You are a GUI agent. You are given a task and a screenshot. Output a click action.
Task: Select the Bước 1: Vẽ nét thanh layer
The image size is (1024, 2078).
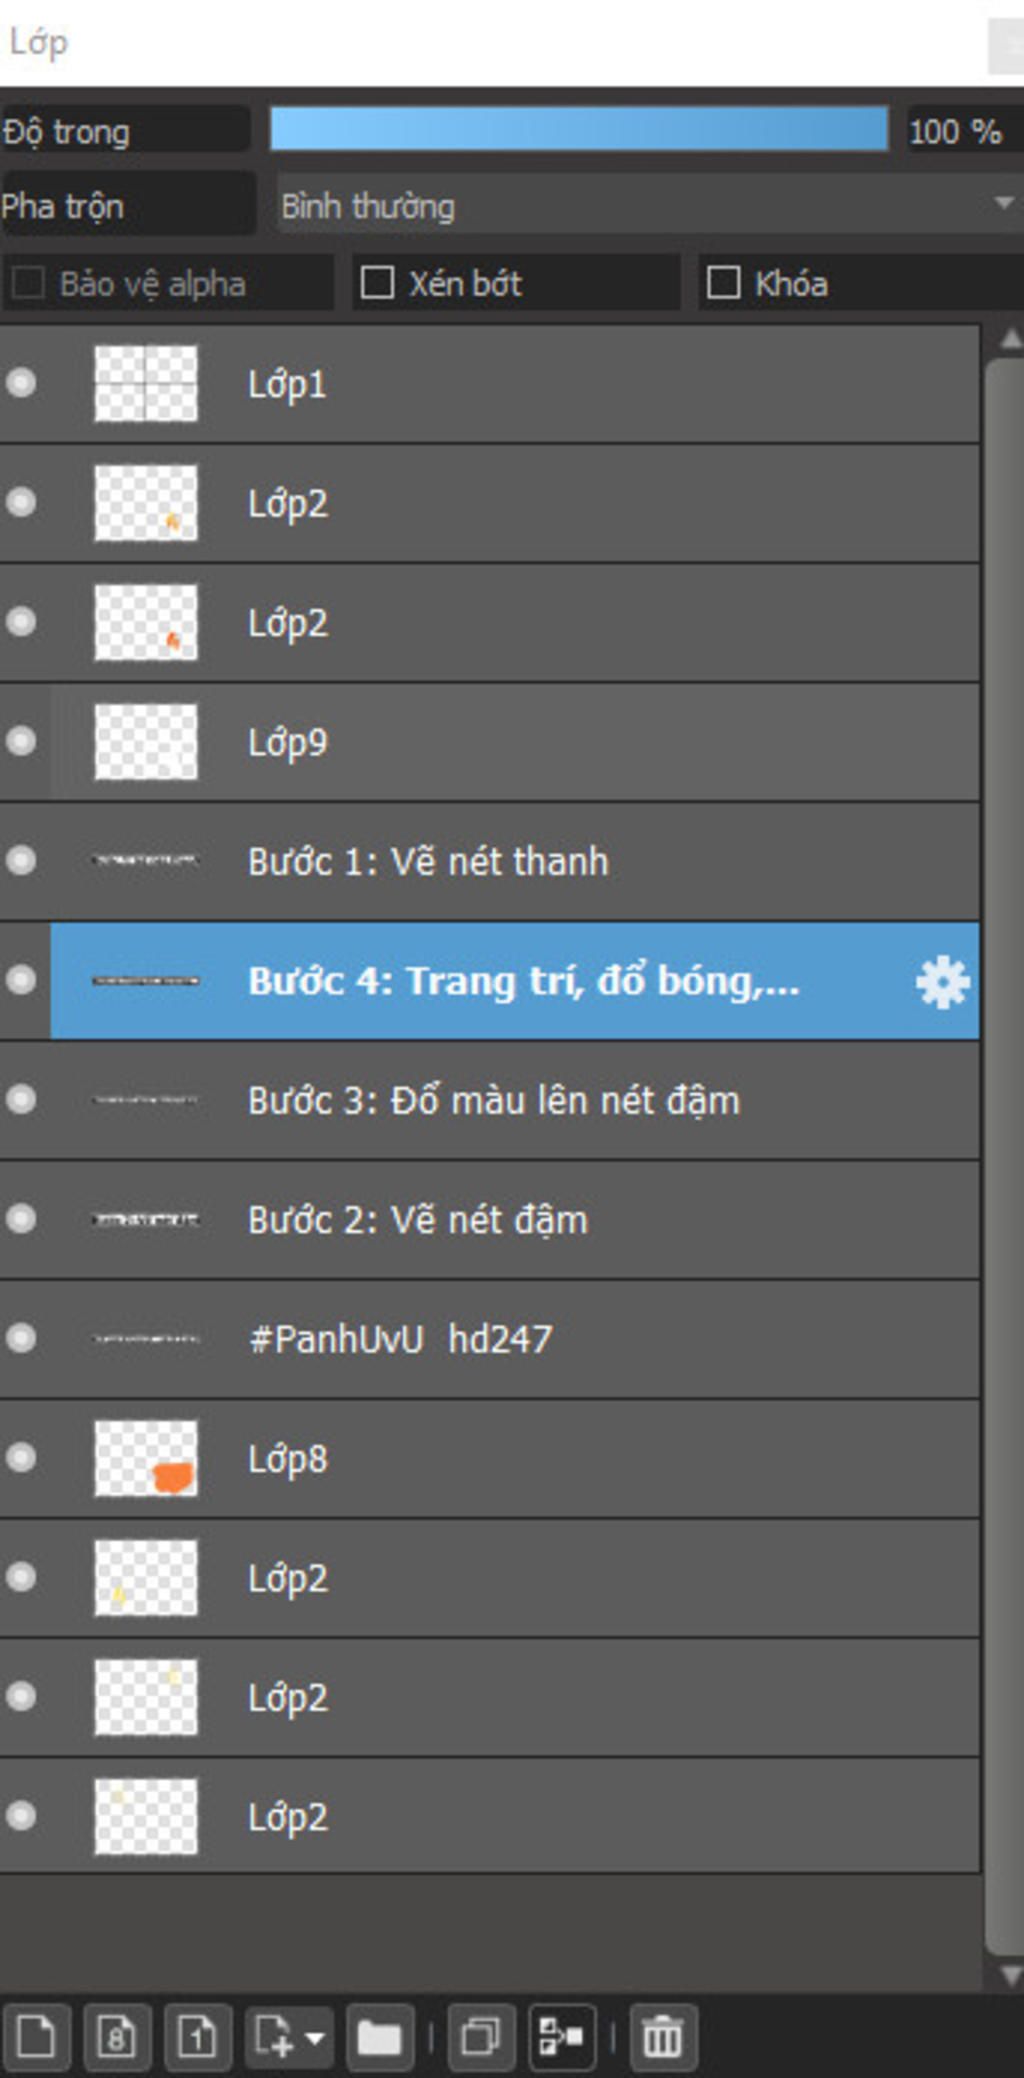click(490, 861)
